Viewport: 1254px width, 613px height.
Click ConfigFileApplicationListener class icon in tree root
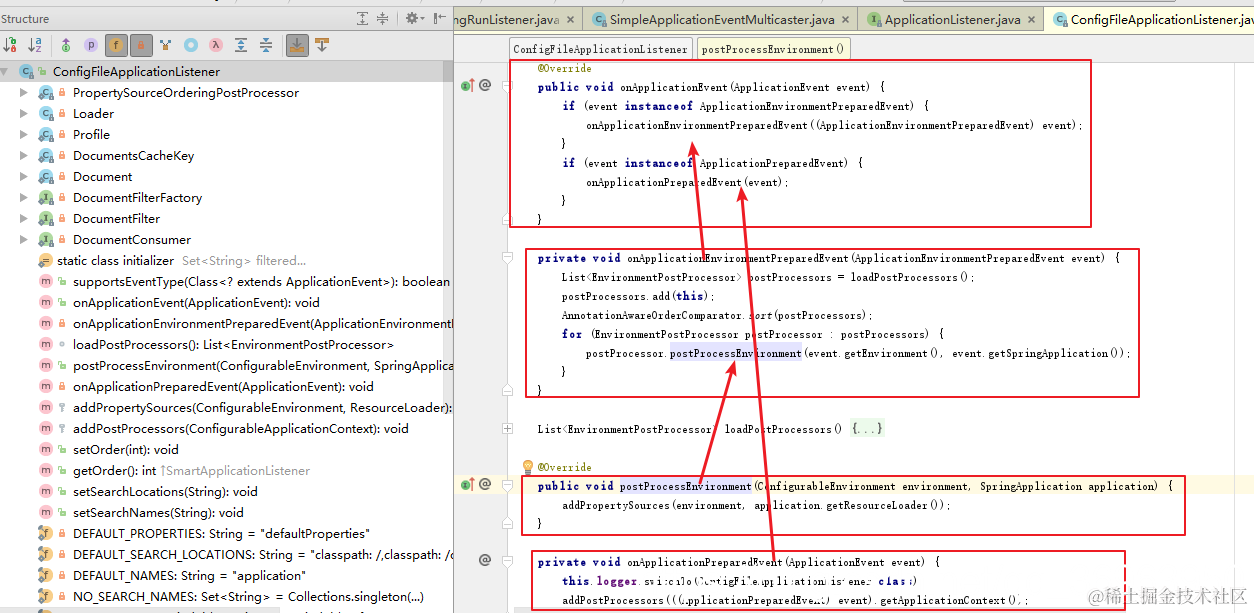(27, 72)
